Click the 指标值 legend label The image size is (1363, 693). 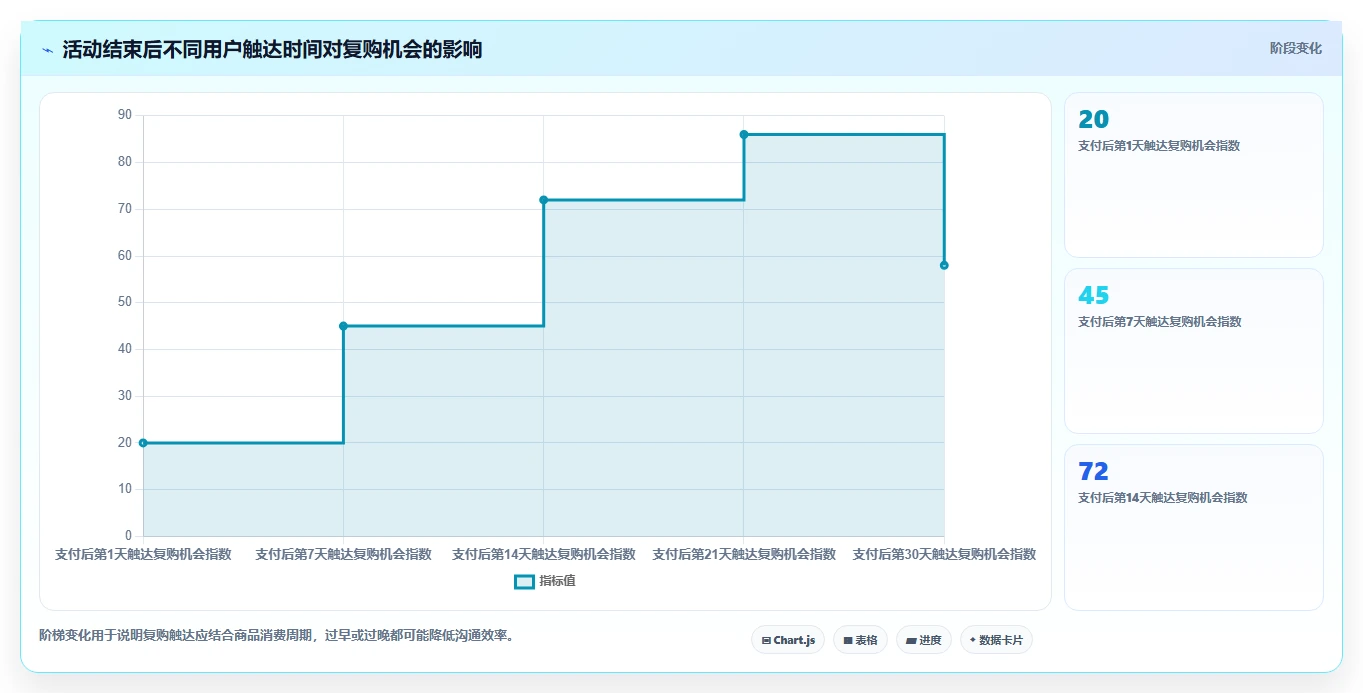(557, 581)
